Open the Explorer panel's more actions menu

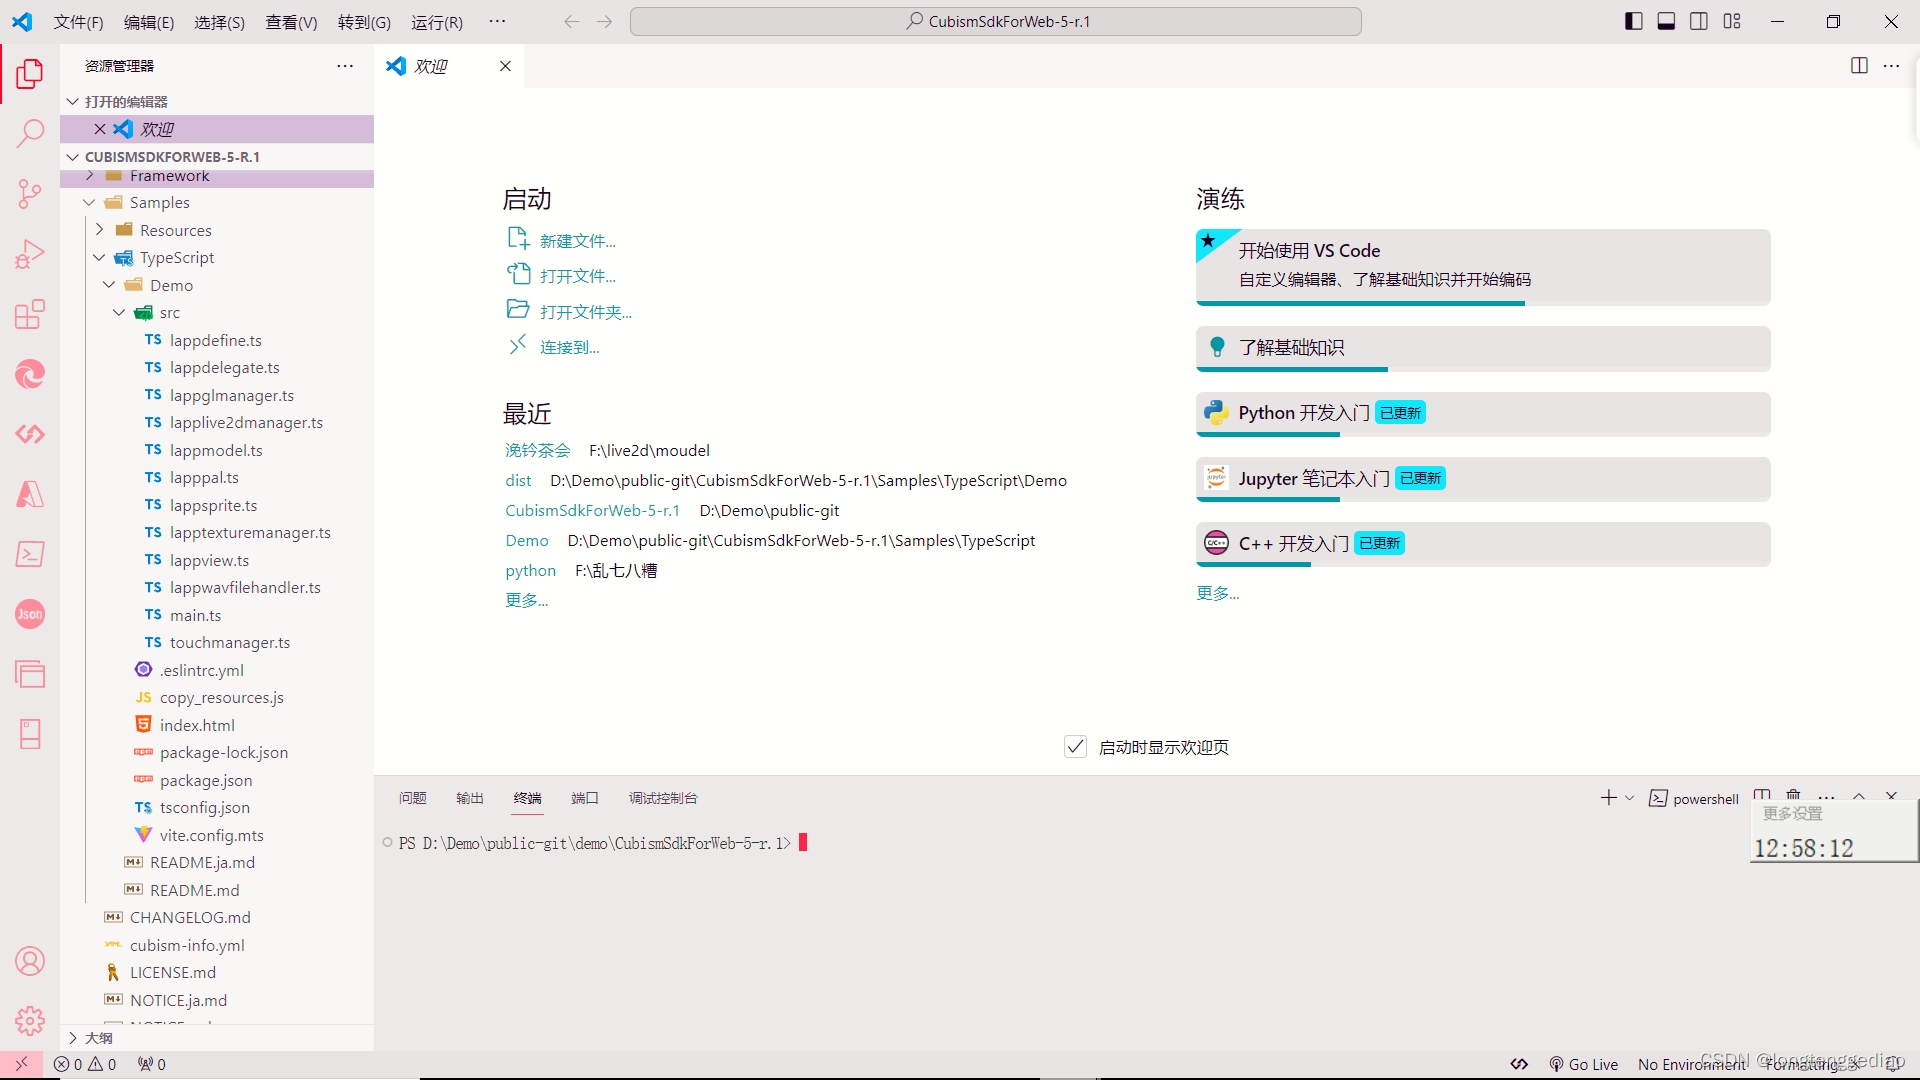coord(345,66)
